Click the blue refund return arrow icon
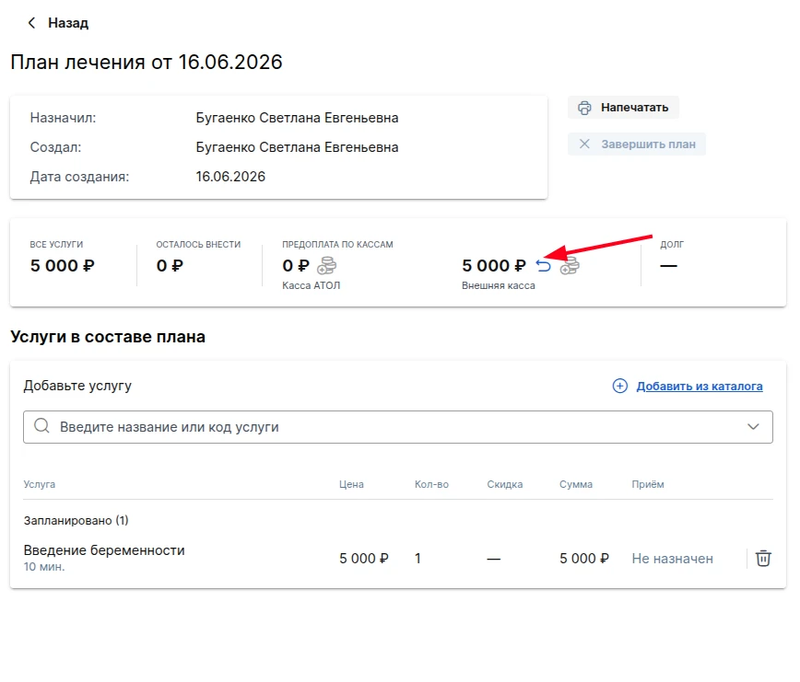 click(x=543, y=266)
